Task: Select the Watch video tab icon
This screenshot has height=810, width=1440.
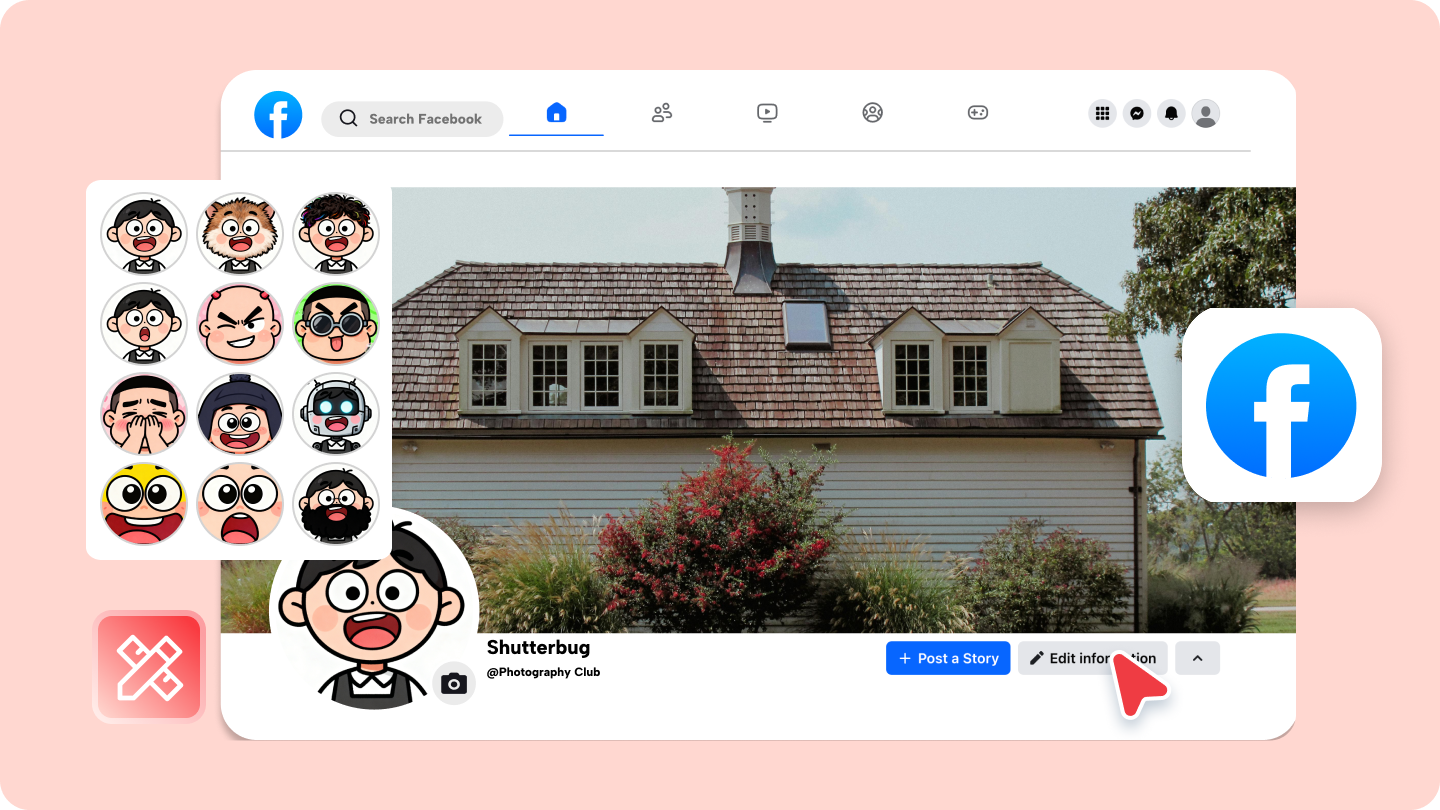Action: click(x=766, y=113)
